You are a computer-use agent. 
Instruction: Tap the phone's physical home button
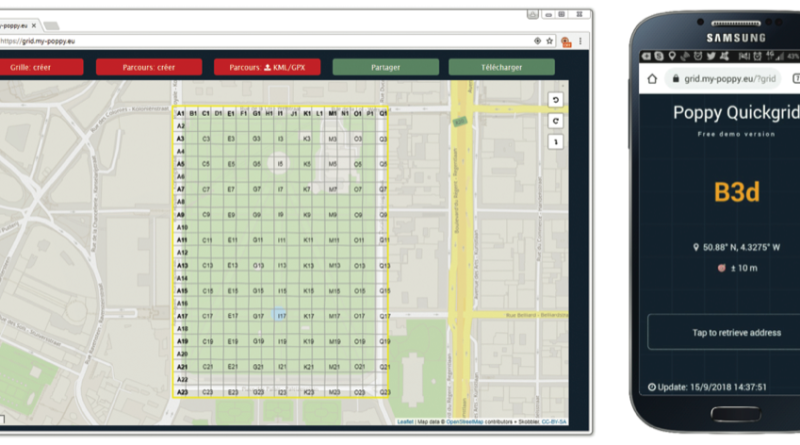click(x=736, y=414)
